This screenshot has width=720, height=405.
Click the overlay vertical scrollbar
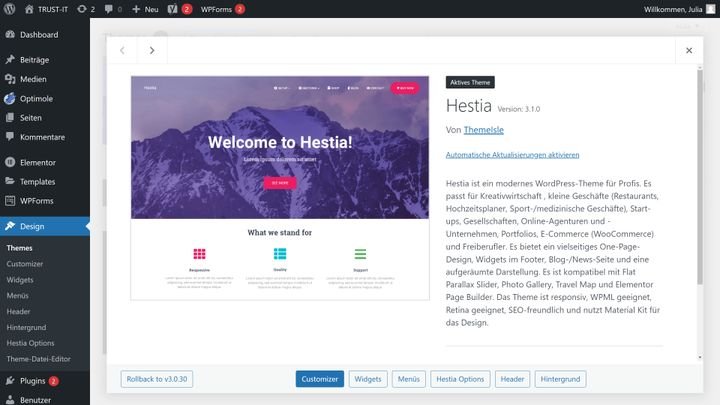coord(700,177)
